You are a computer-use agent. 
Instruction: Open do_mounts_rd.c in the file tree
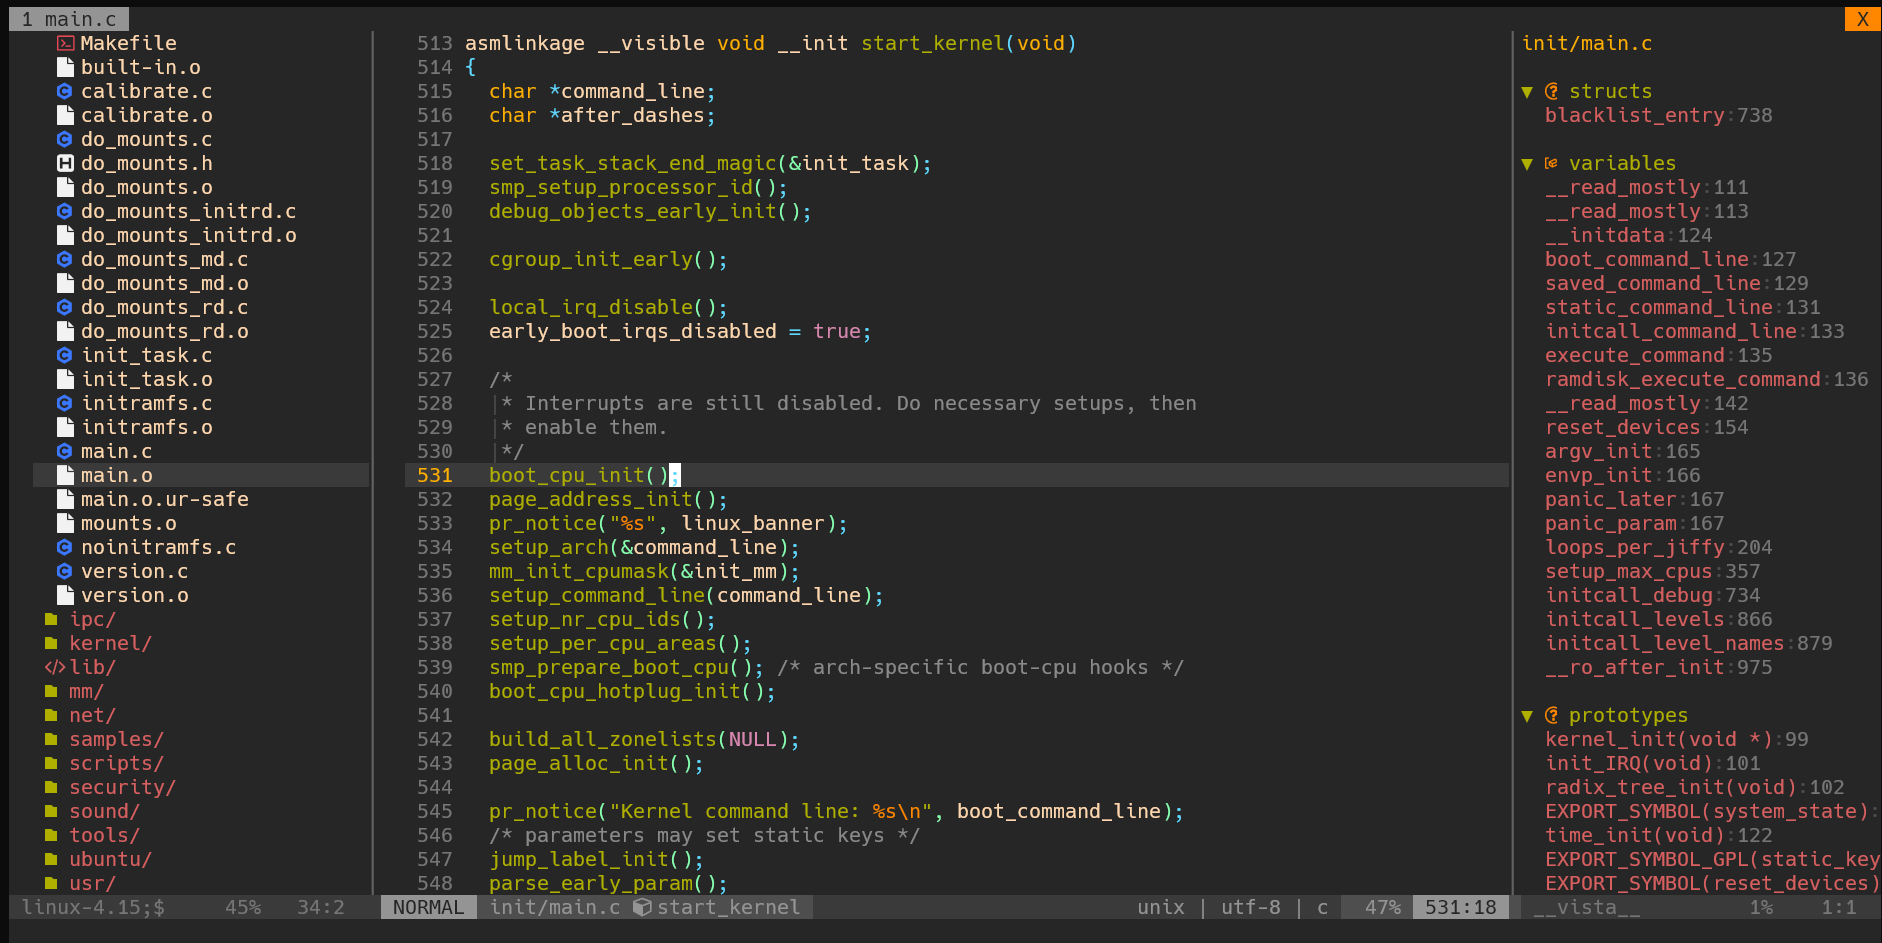click(x=164, y=307)
